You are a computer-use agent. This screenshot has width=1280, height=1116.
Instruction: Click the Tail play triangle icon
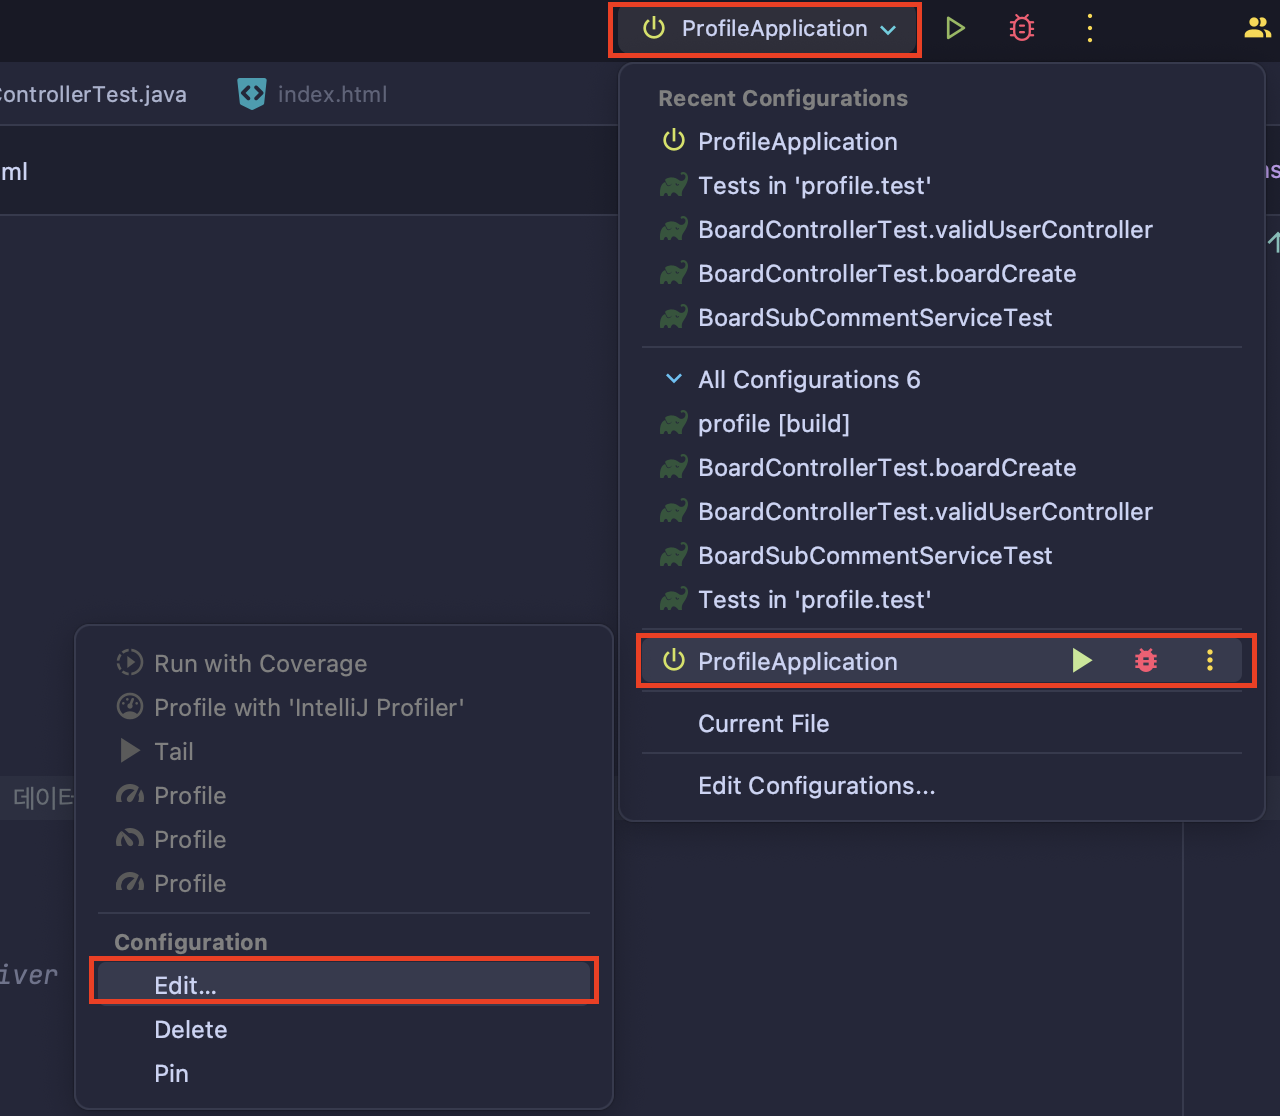[130, 750]
